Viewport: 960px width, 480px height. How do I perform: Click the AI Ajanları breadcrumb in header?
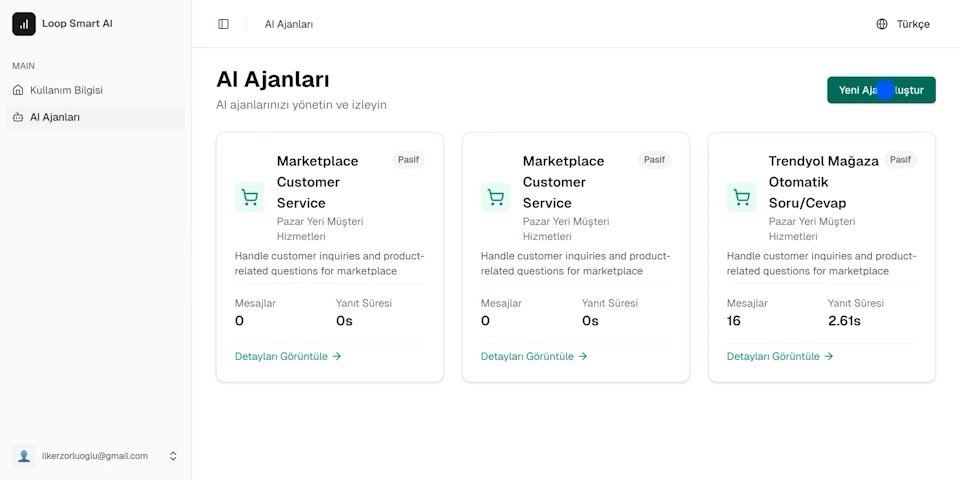pyautogui.click(x=289, y=24)
